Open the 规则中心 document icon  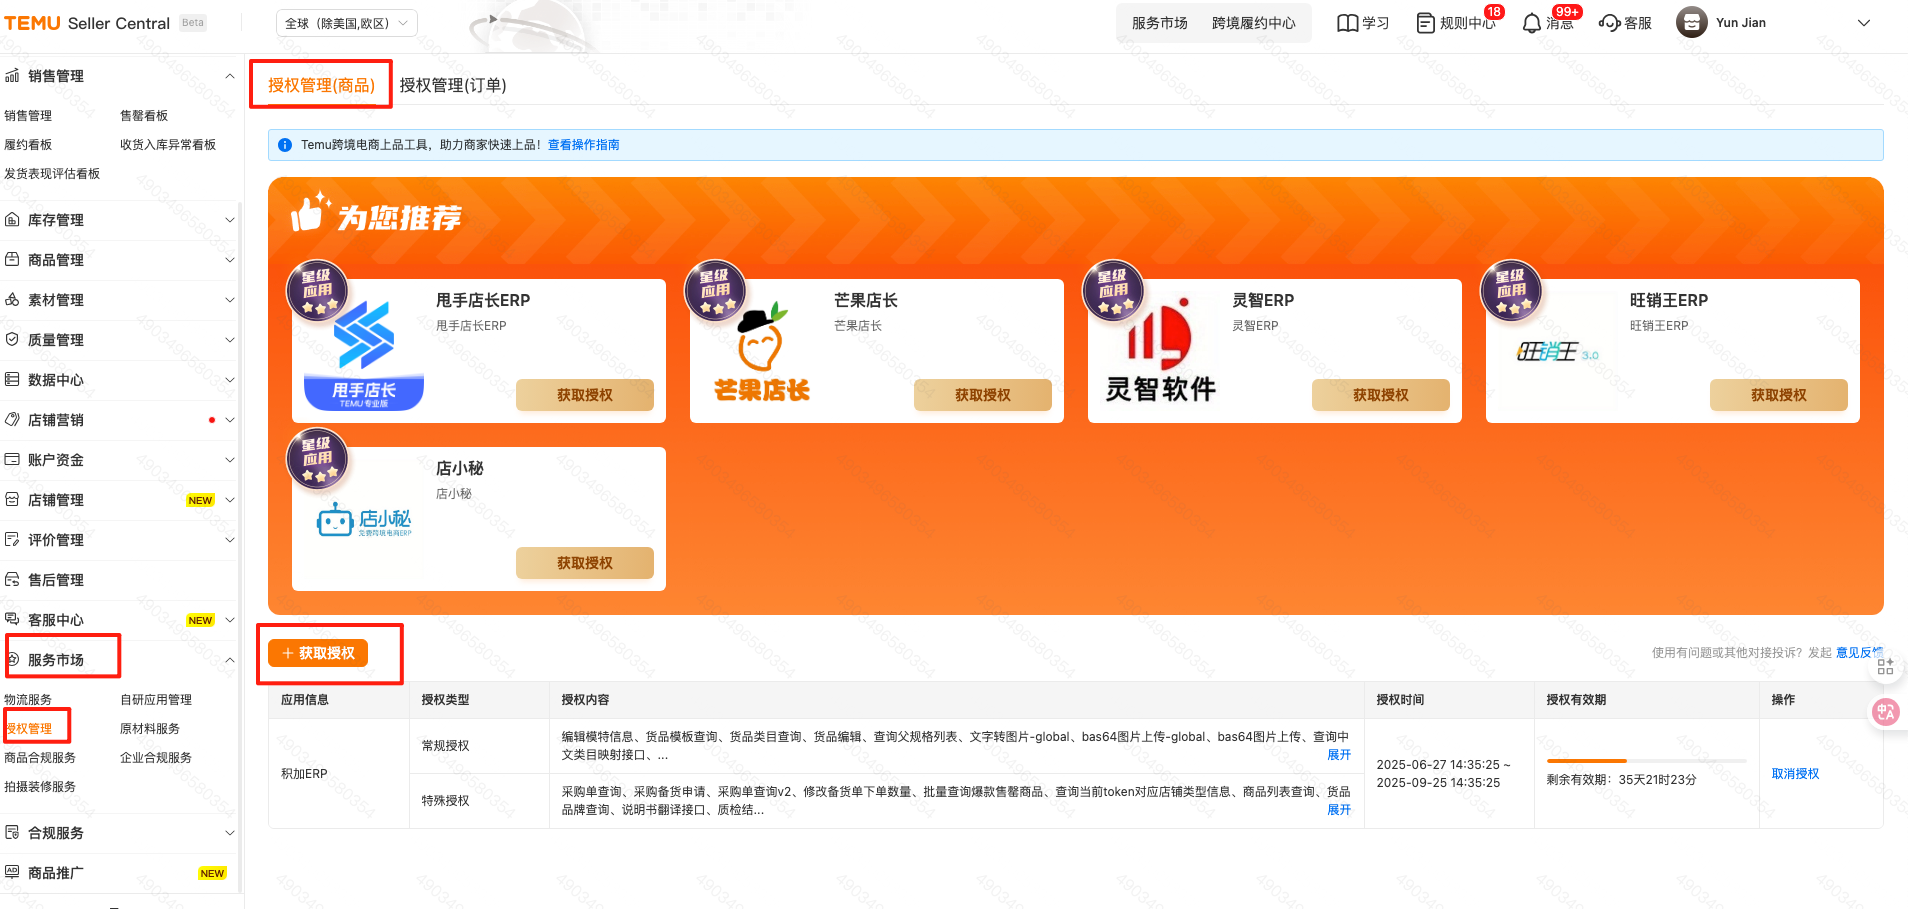pos(1426,23)
